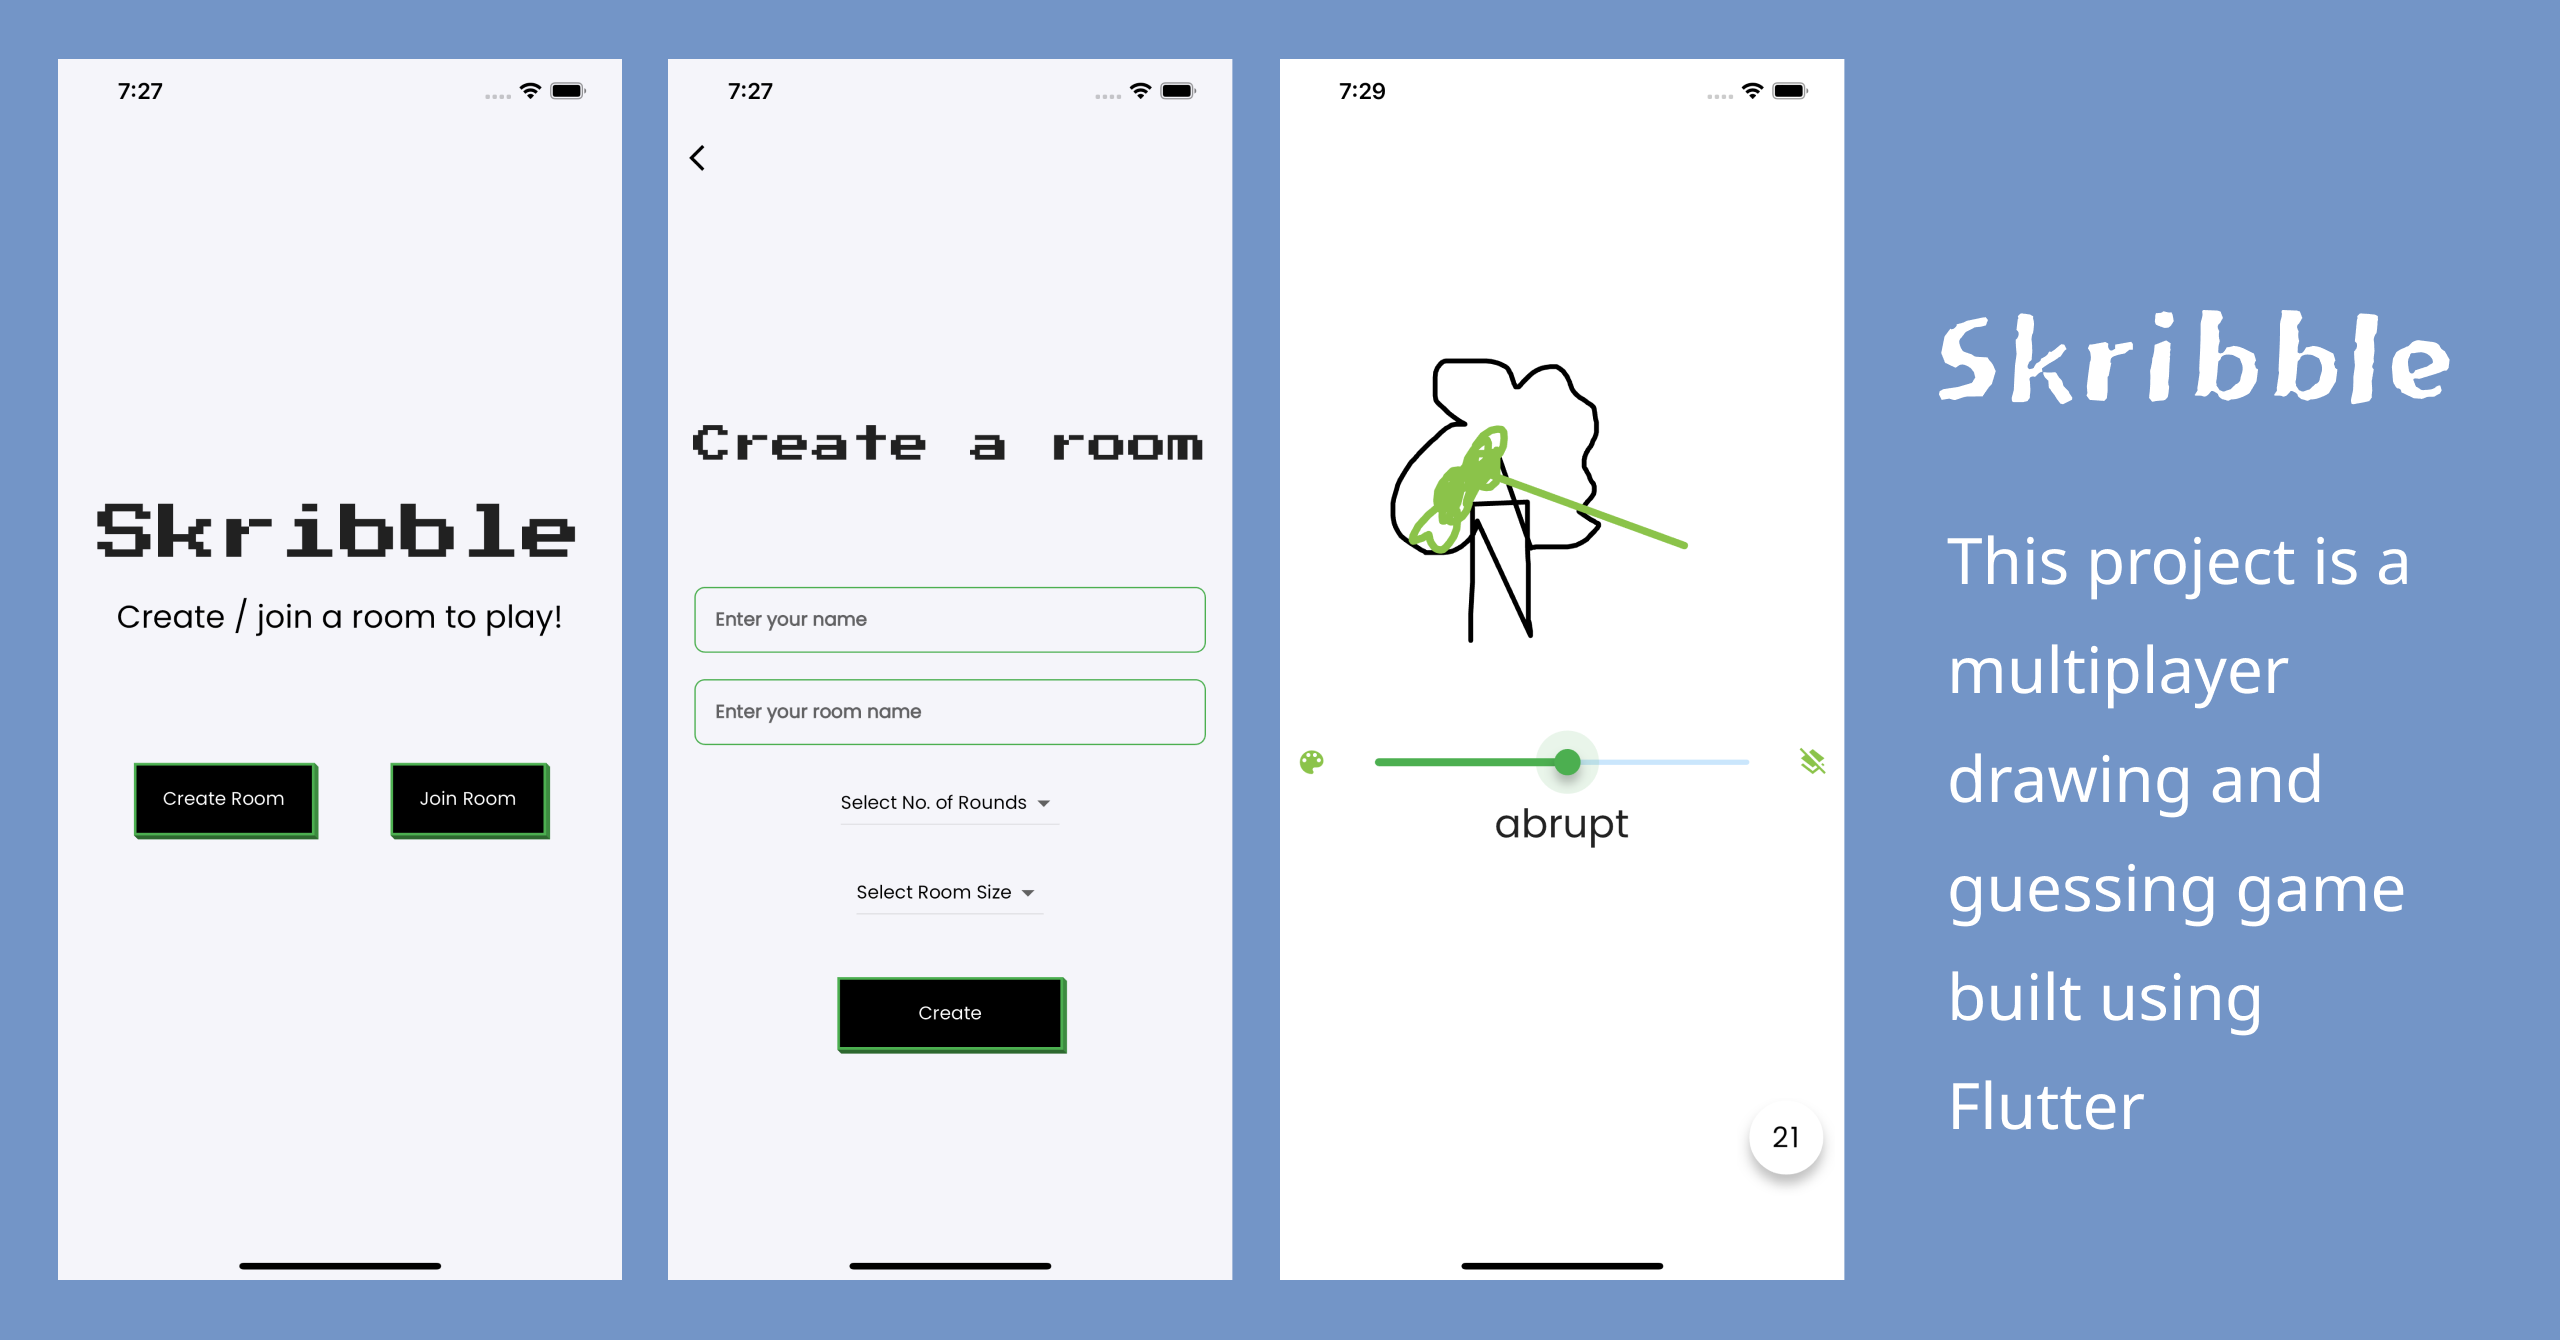Drag the brush size green slider

[1559, 762]
